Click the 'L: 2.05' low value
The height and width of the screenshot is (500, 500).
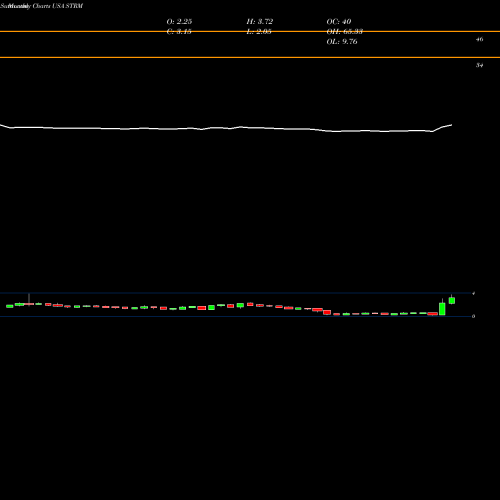259,32
